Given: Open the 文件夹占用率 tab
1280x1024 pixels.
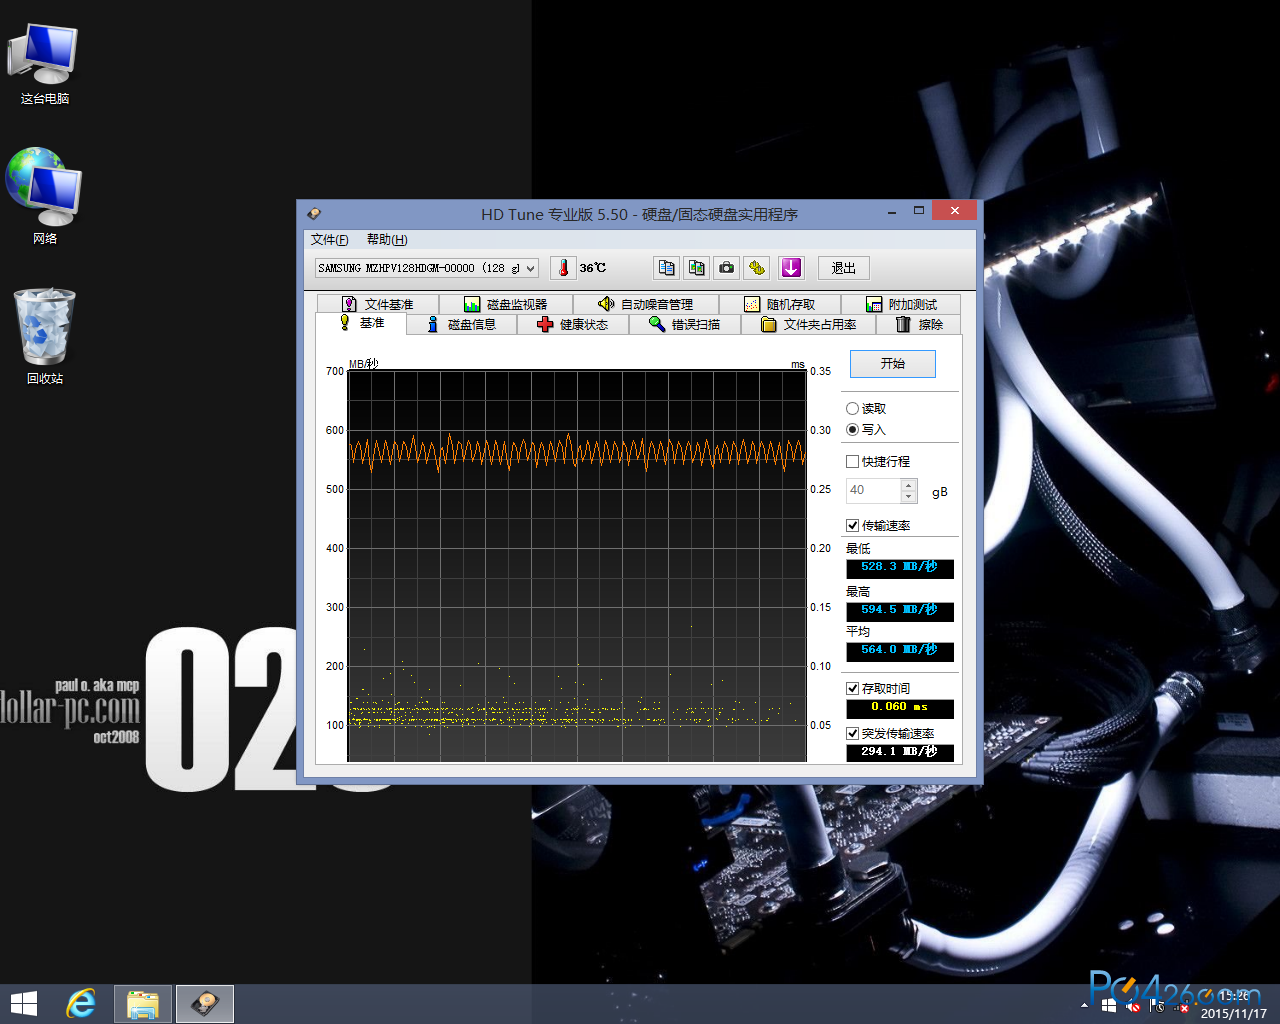Looking at the screenshot, I should click(809, 324).
